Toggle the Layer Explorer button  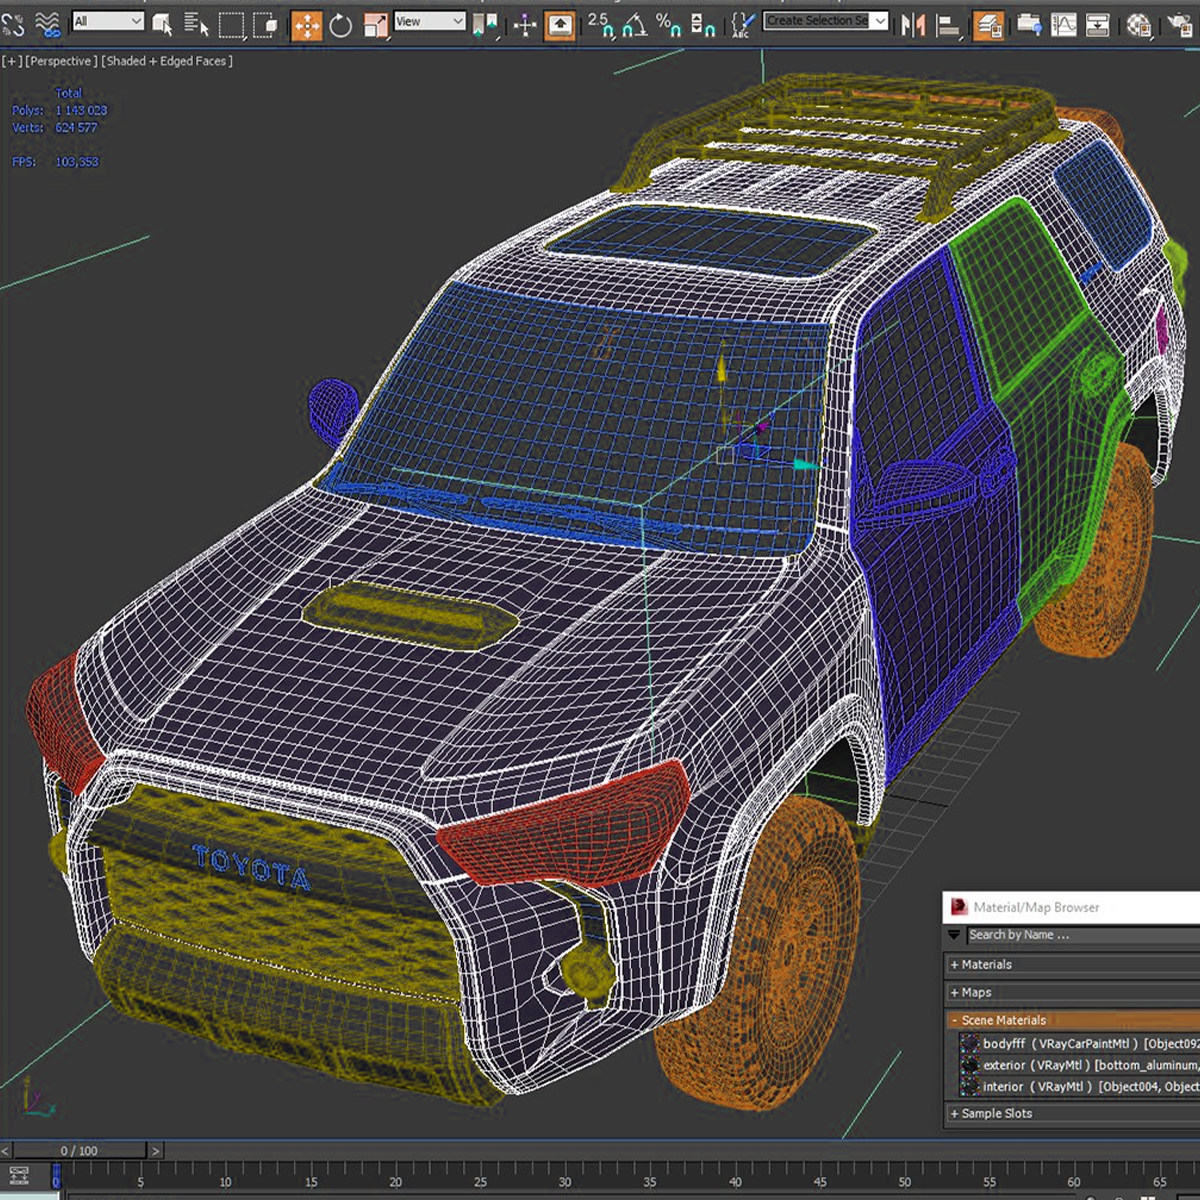(988, 25)
